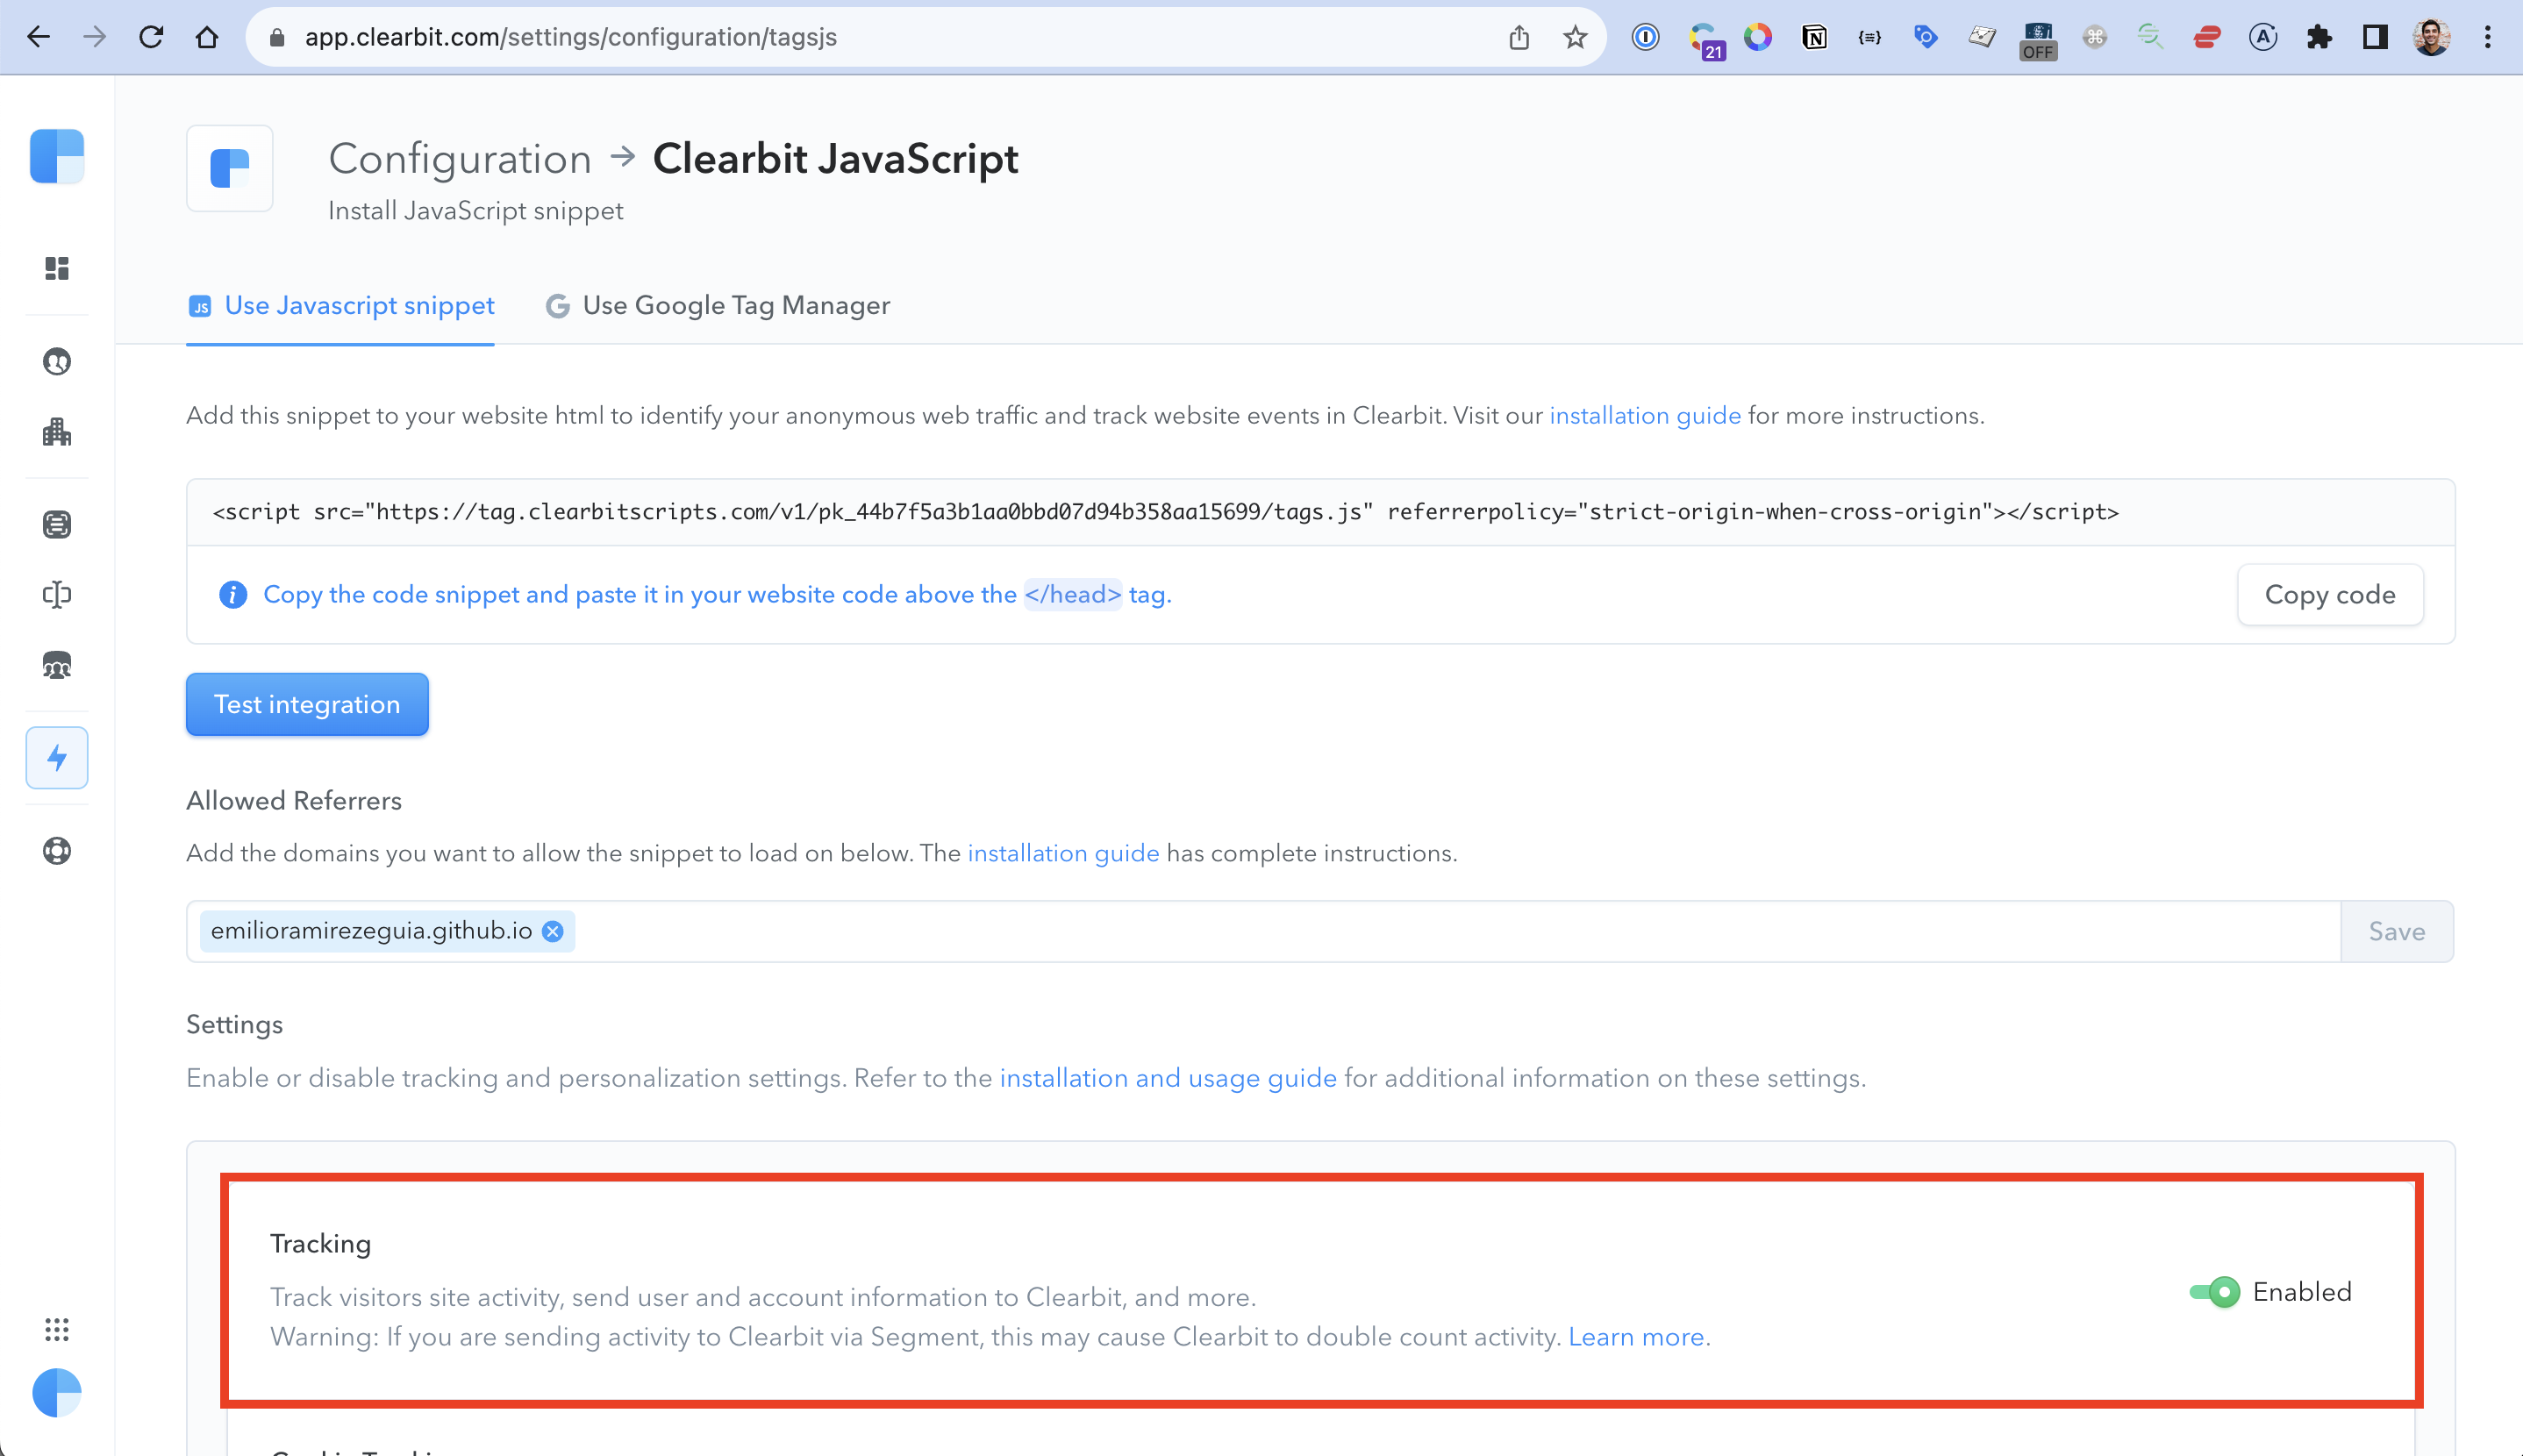
Task: Click Save for allowed referrers
Action: point(2396,931)
